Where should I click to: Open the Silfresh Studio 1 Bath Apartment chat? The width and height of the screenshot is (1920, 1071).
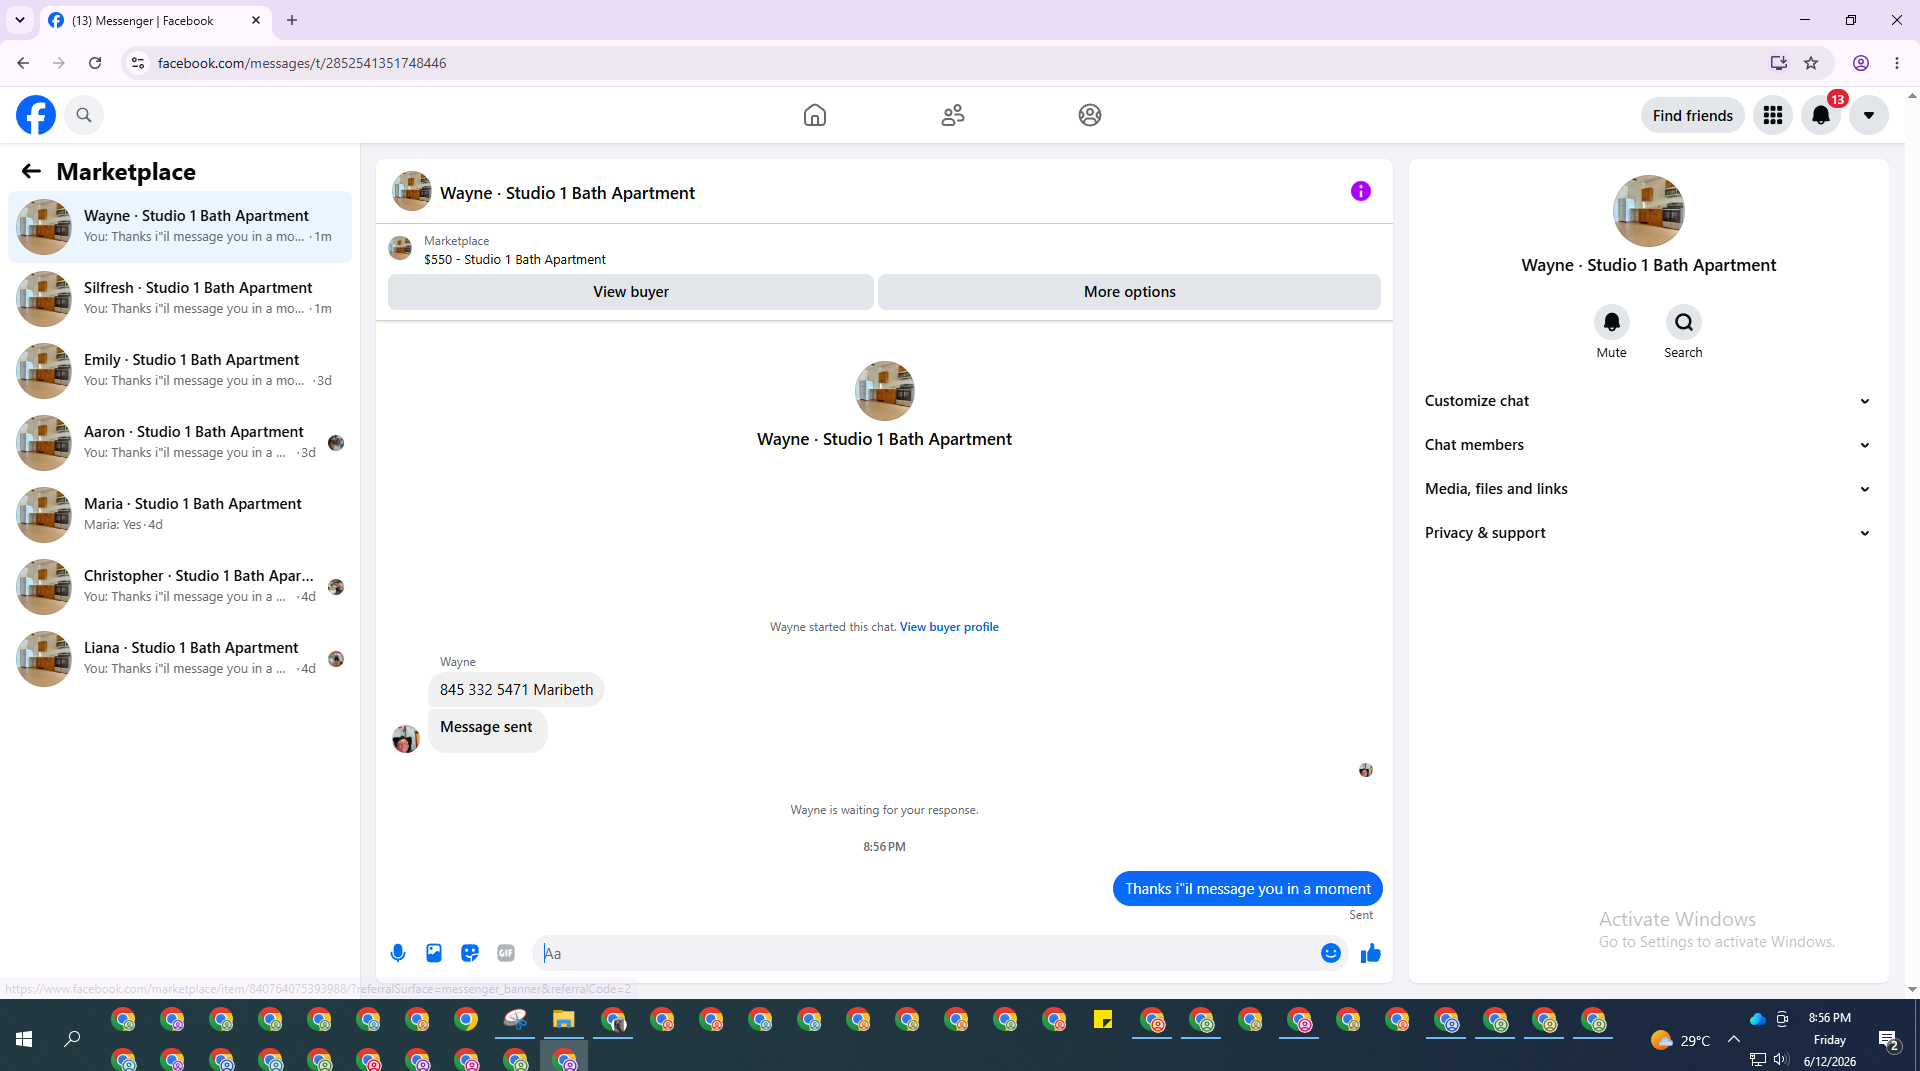(180, 299)
